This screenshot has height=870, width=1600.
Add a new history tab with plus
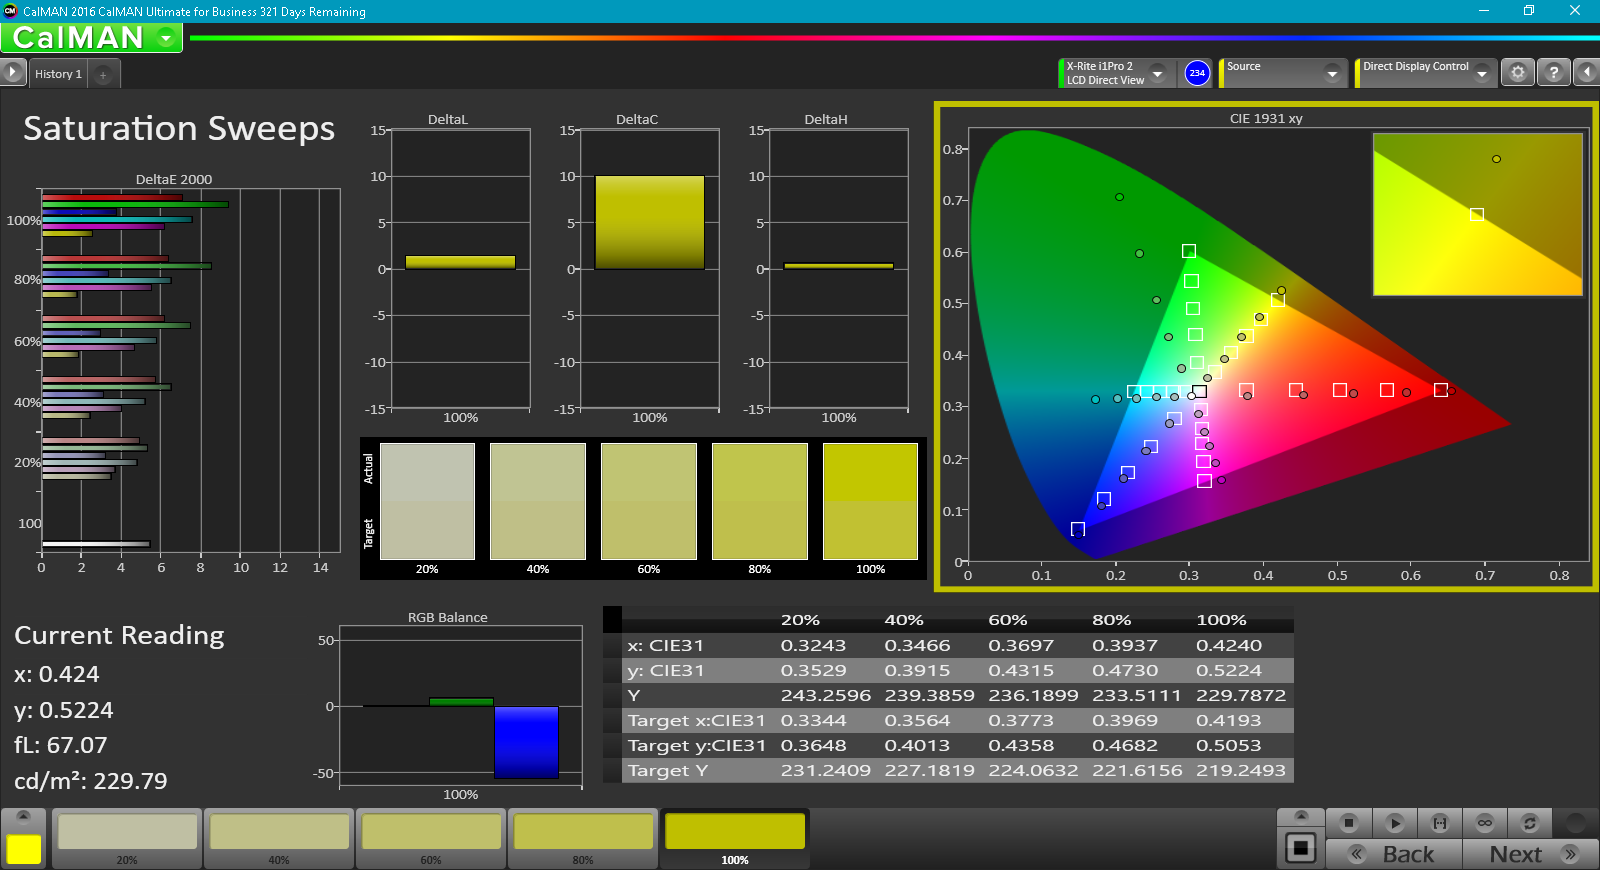point(103,75)
